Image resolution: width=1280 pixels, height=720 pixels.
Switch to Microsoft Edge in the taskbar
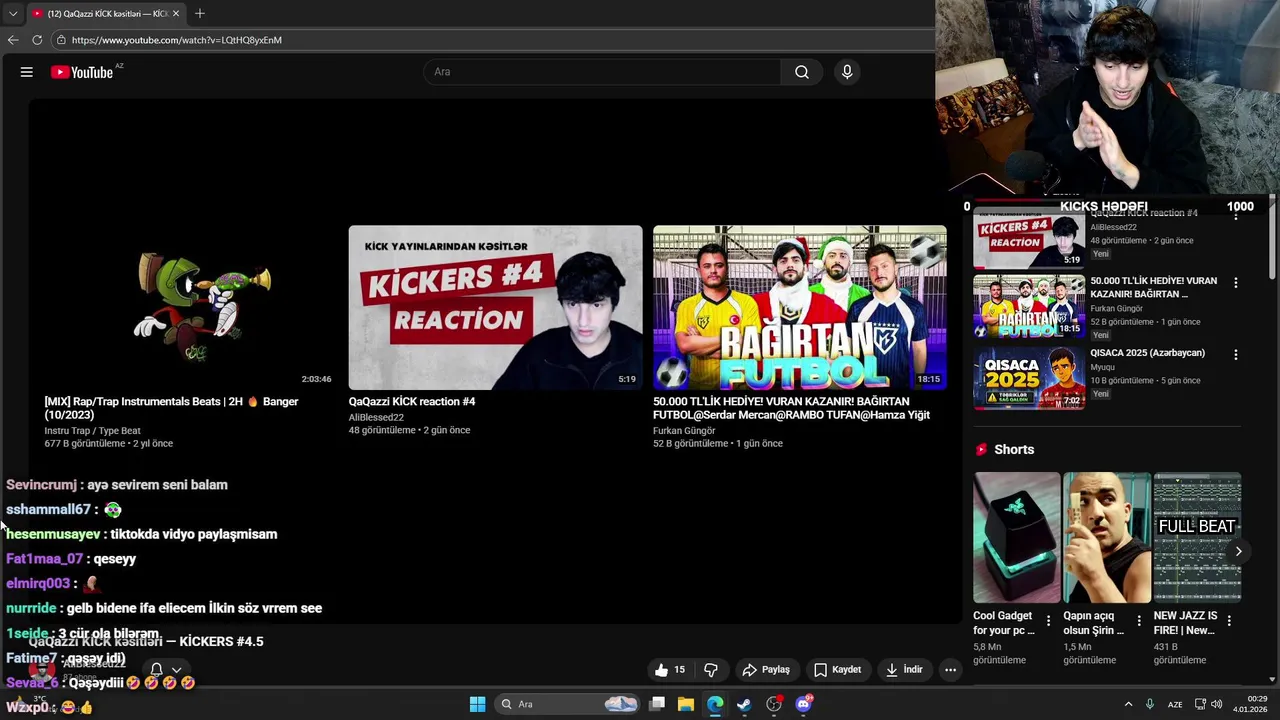tap(715, 704)
